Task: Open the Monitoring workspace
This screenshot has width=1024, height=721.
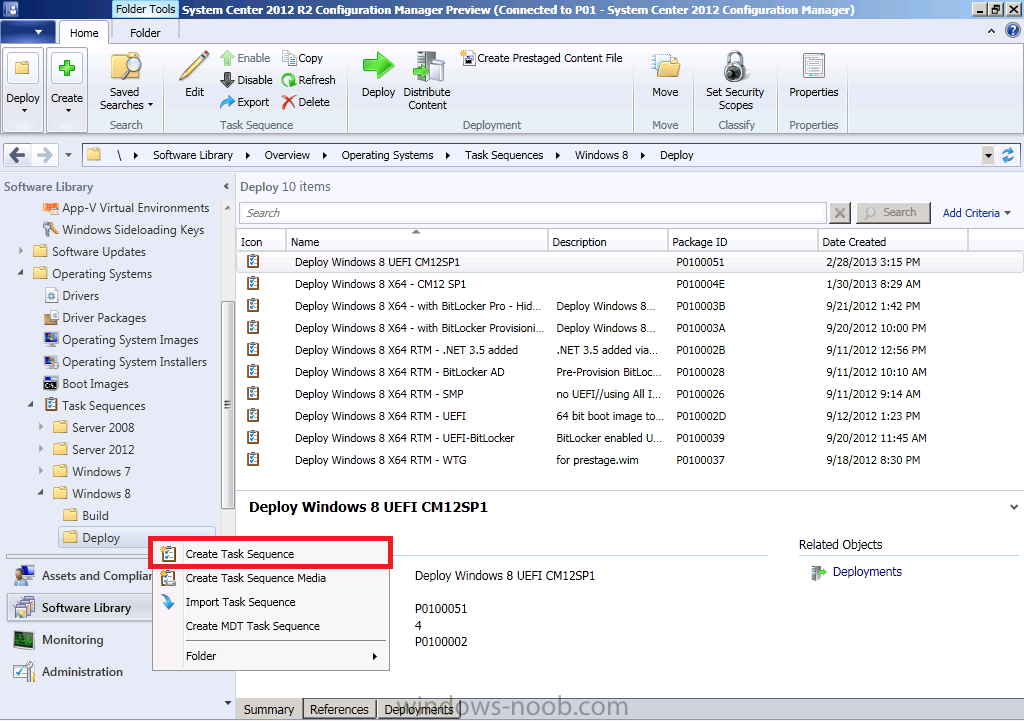Action: [x=72, y=640]
